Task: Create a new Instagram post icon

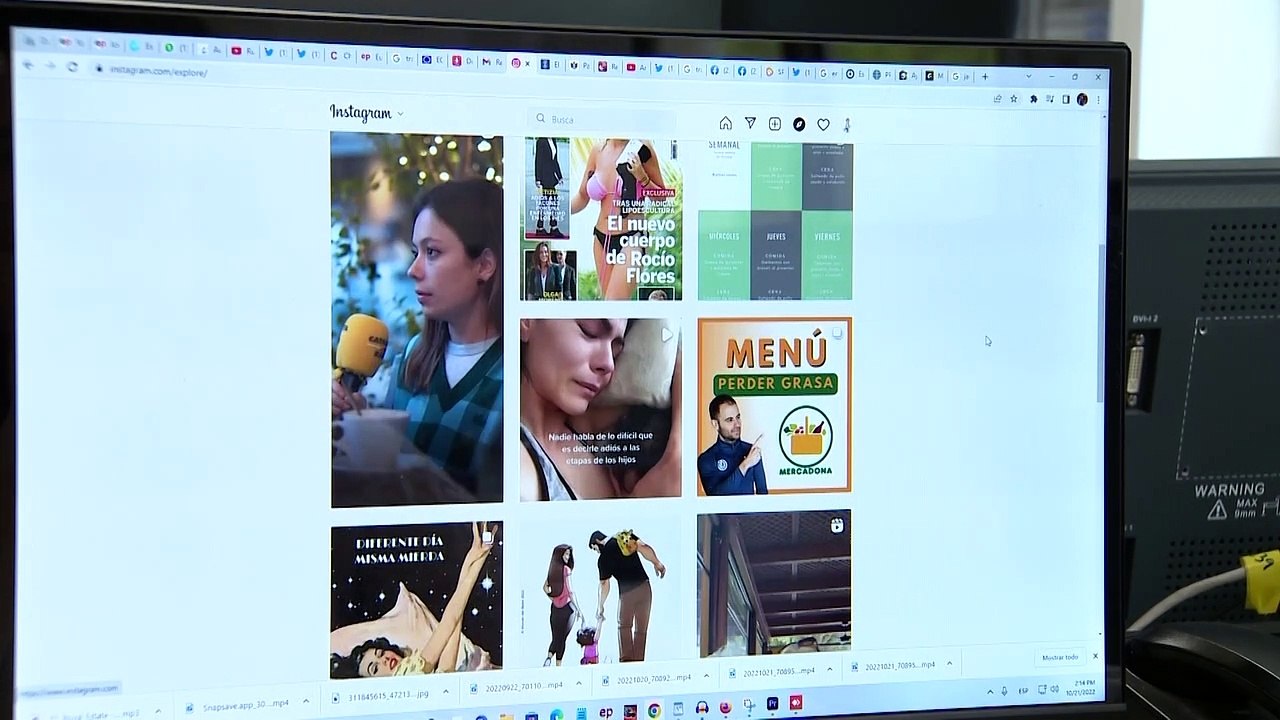Action: click(x=775, y=124)
